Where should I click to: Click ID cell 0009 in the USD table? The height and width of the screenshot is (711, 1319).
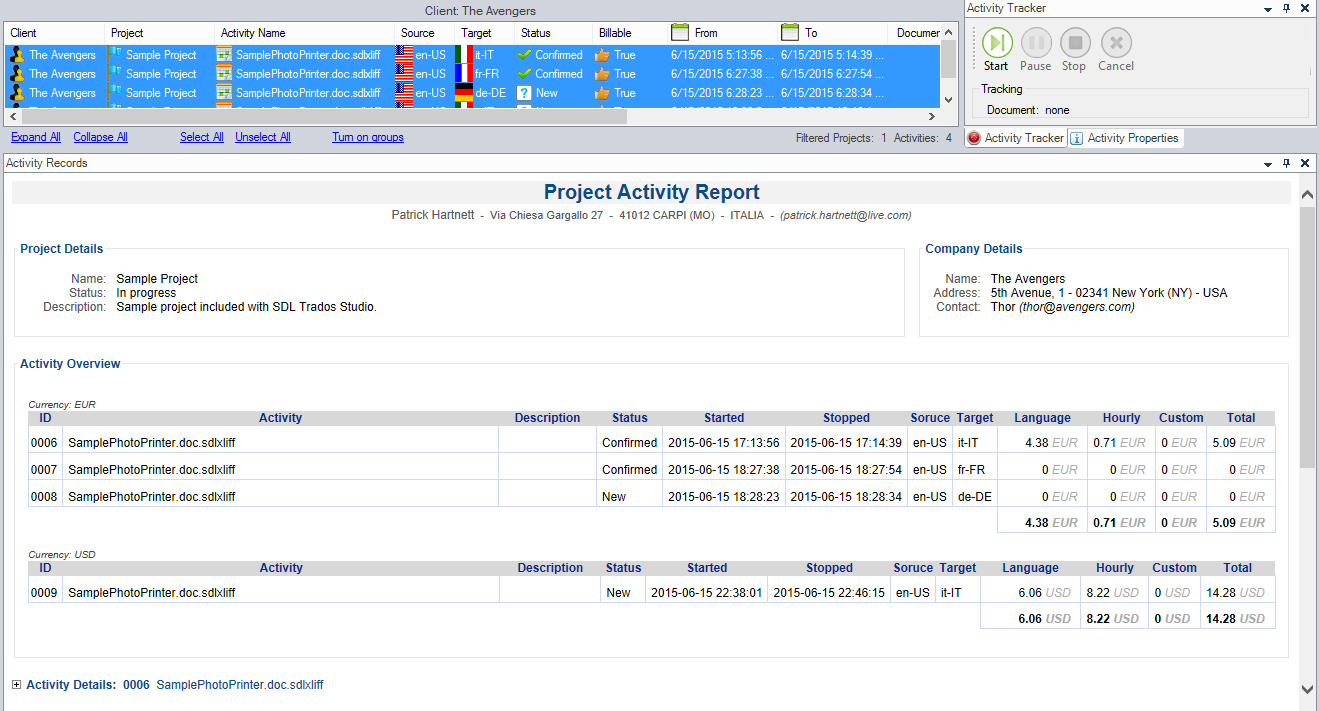pyautogui.click(x=44, y=592)
